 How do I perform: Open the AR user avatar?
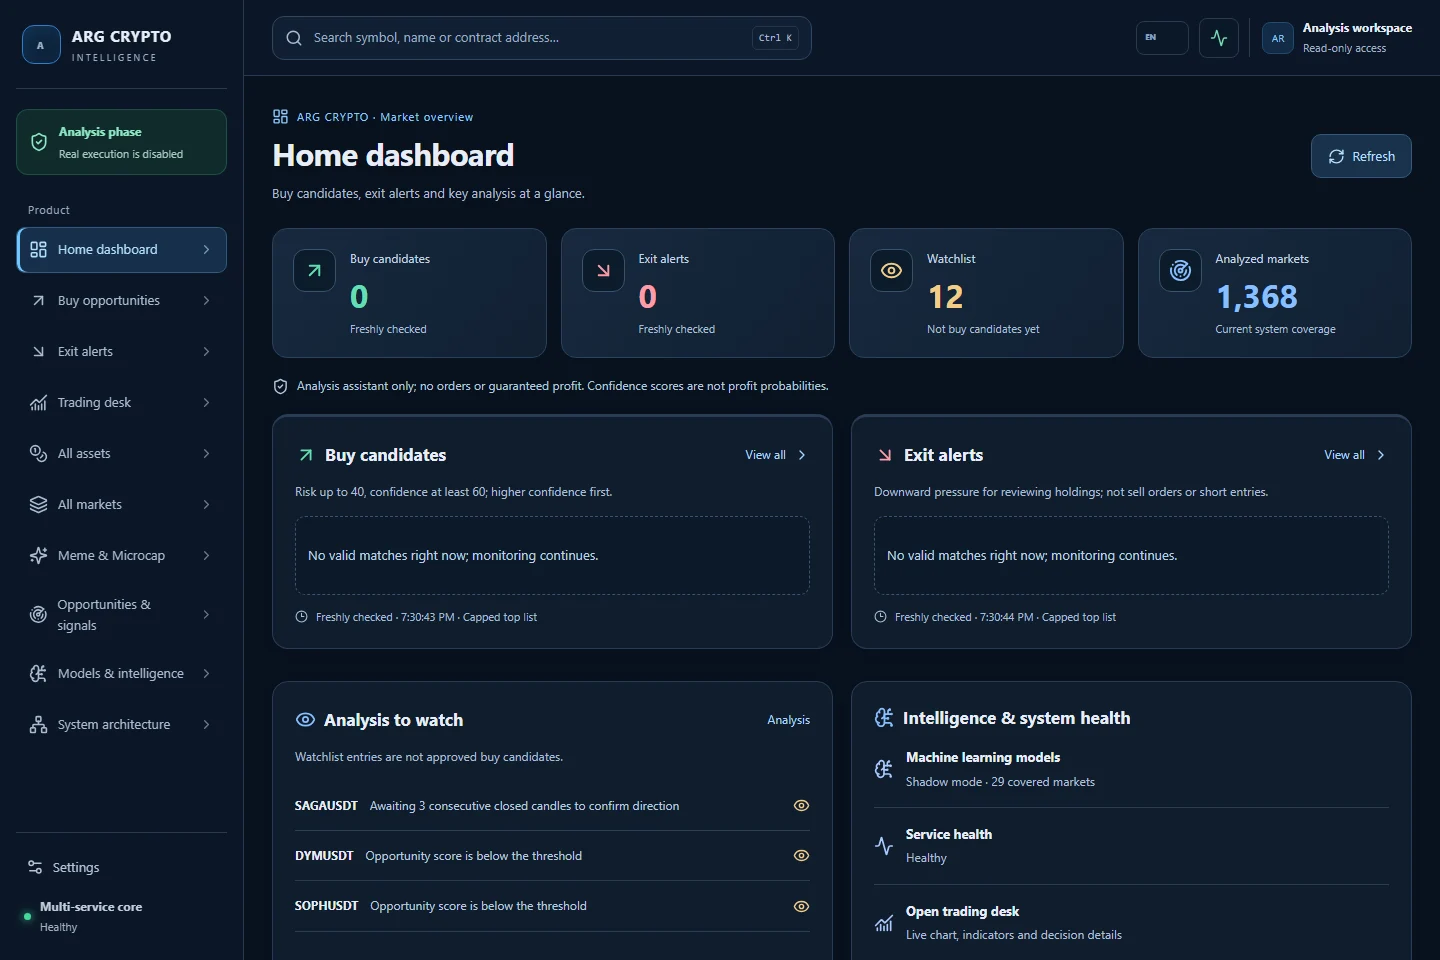coord(1278,38)
